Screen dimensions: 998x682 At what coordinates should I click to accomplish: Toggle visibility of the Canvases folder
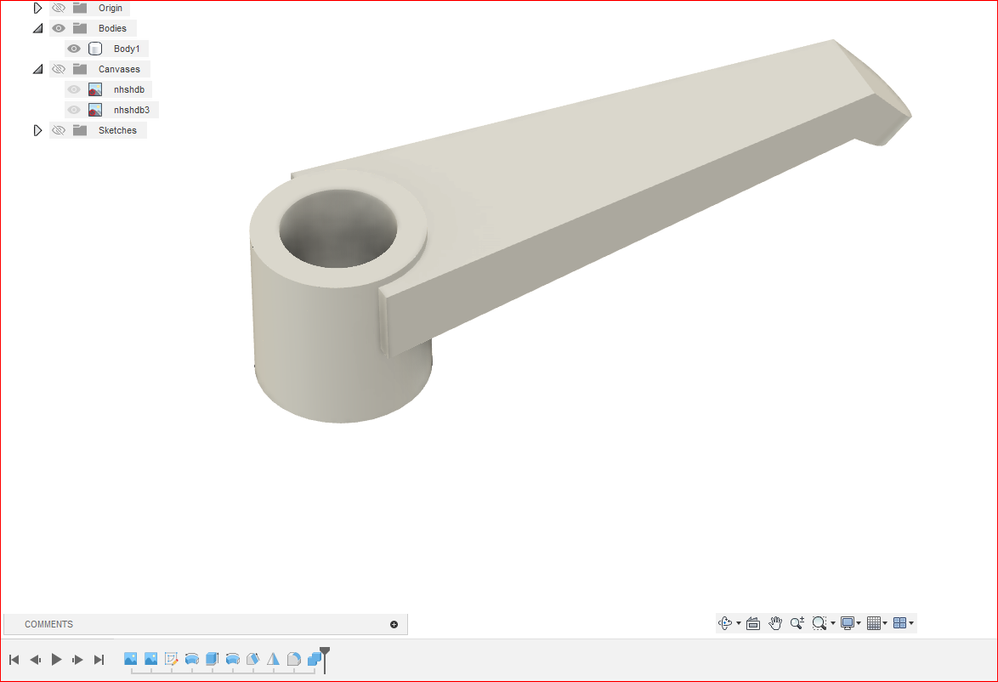point(58,69)
